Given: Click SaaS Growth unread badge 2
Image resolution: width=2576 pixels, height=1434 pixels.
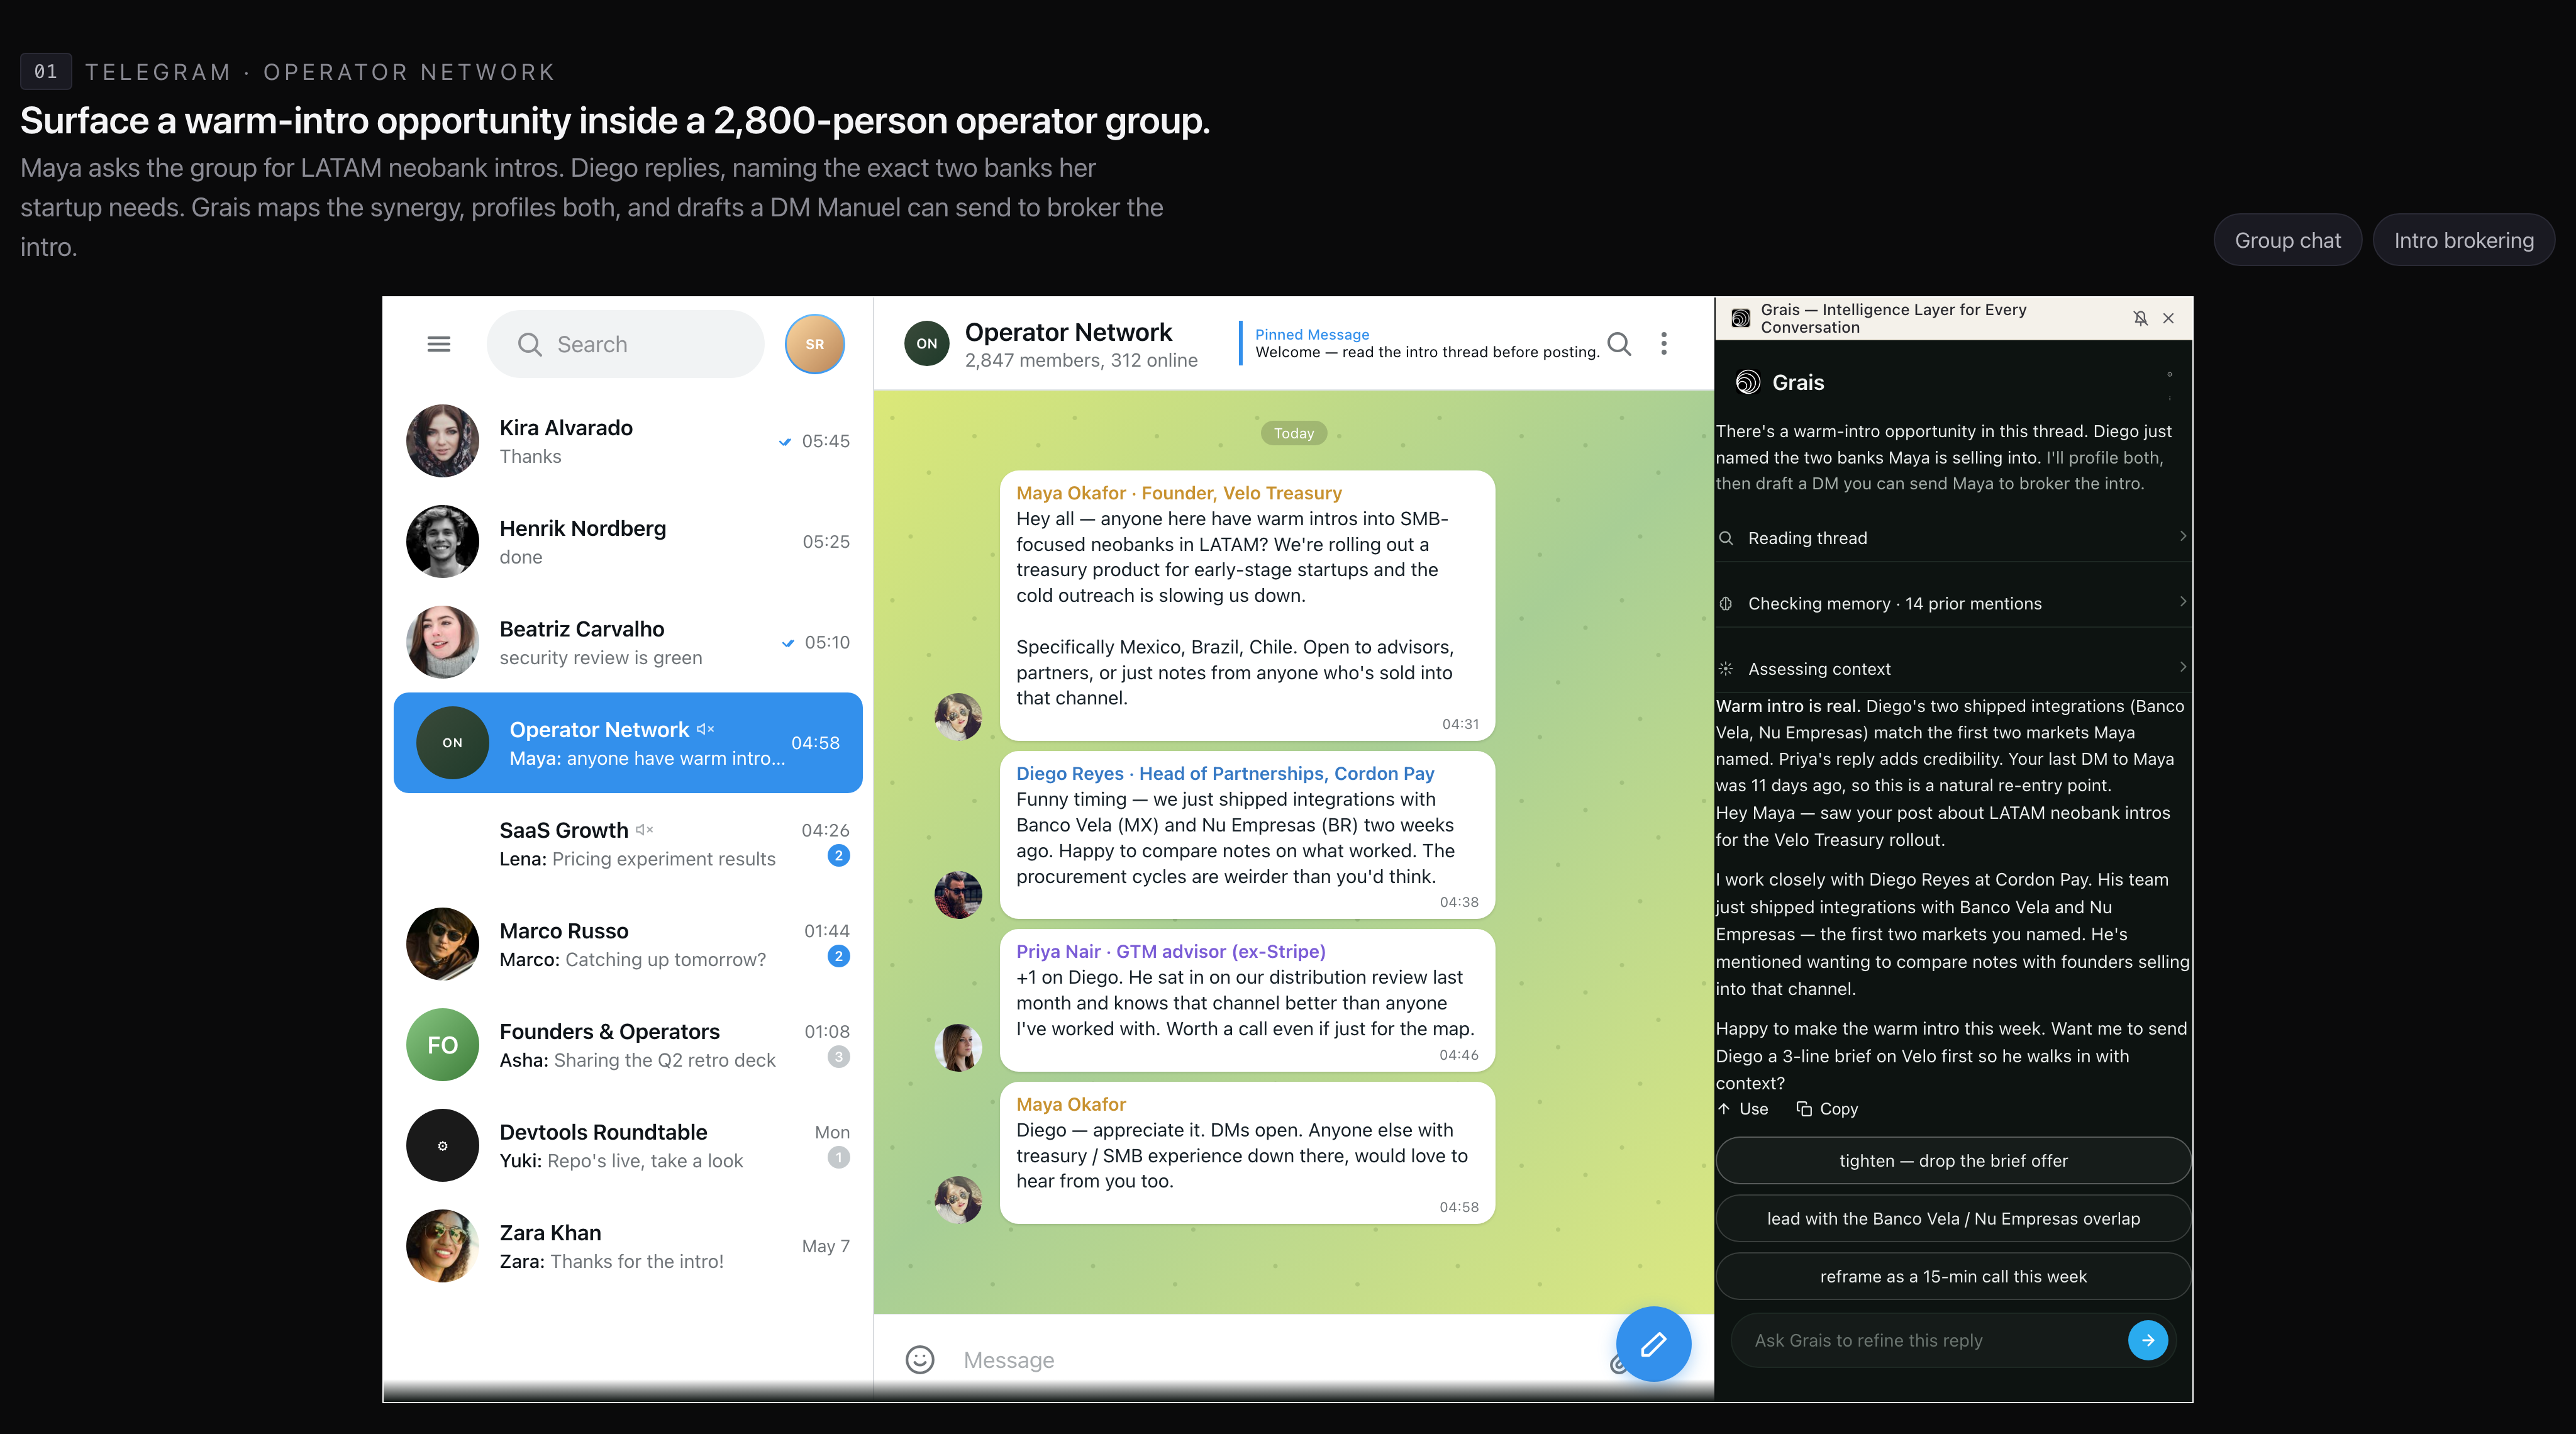Looking at the screenshot, I should pyautogui.click(x=838, y=856).
